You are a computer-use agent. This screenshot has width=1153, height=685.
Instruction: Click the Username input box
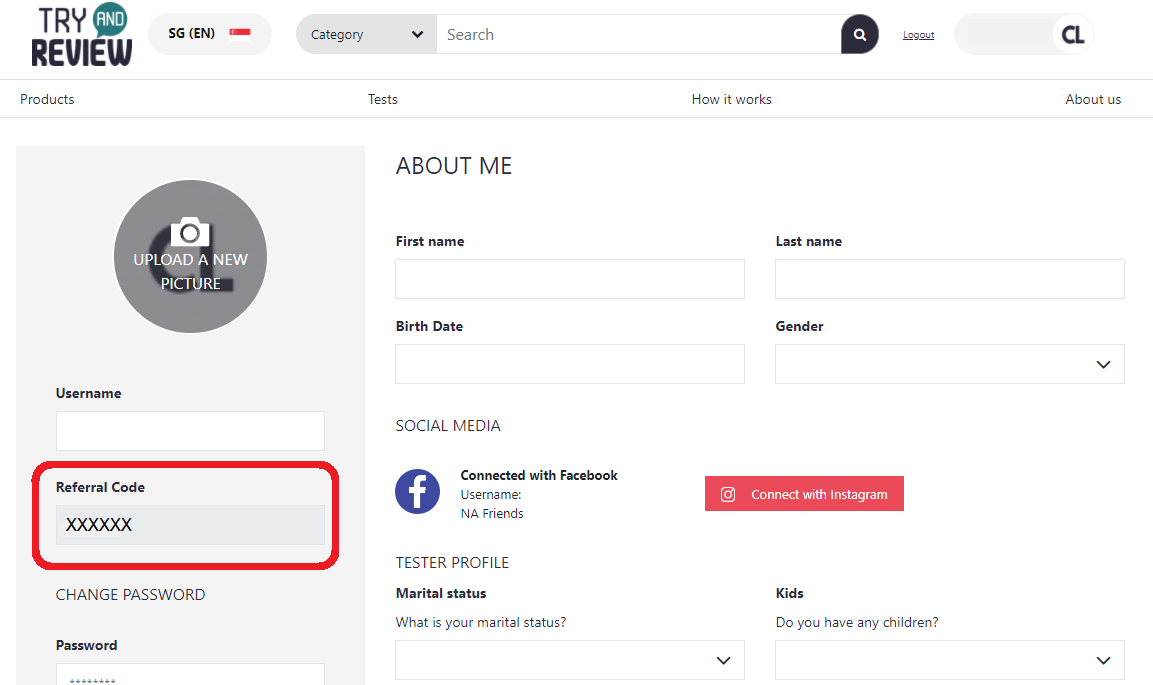[x=190, y=431]
